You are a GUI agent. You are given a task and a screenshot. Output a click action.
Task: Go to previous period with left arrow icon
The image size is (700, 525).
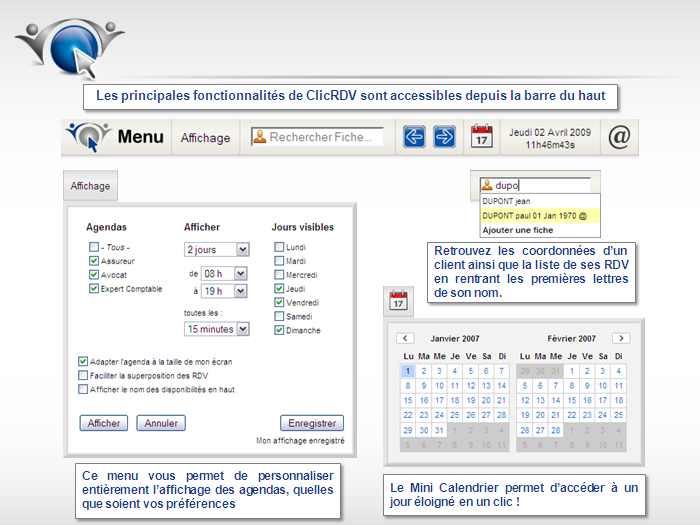coord(414,137)
